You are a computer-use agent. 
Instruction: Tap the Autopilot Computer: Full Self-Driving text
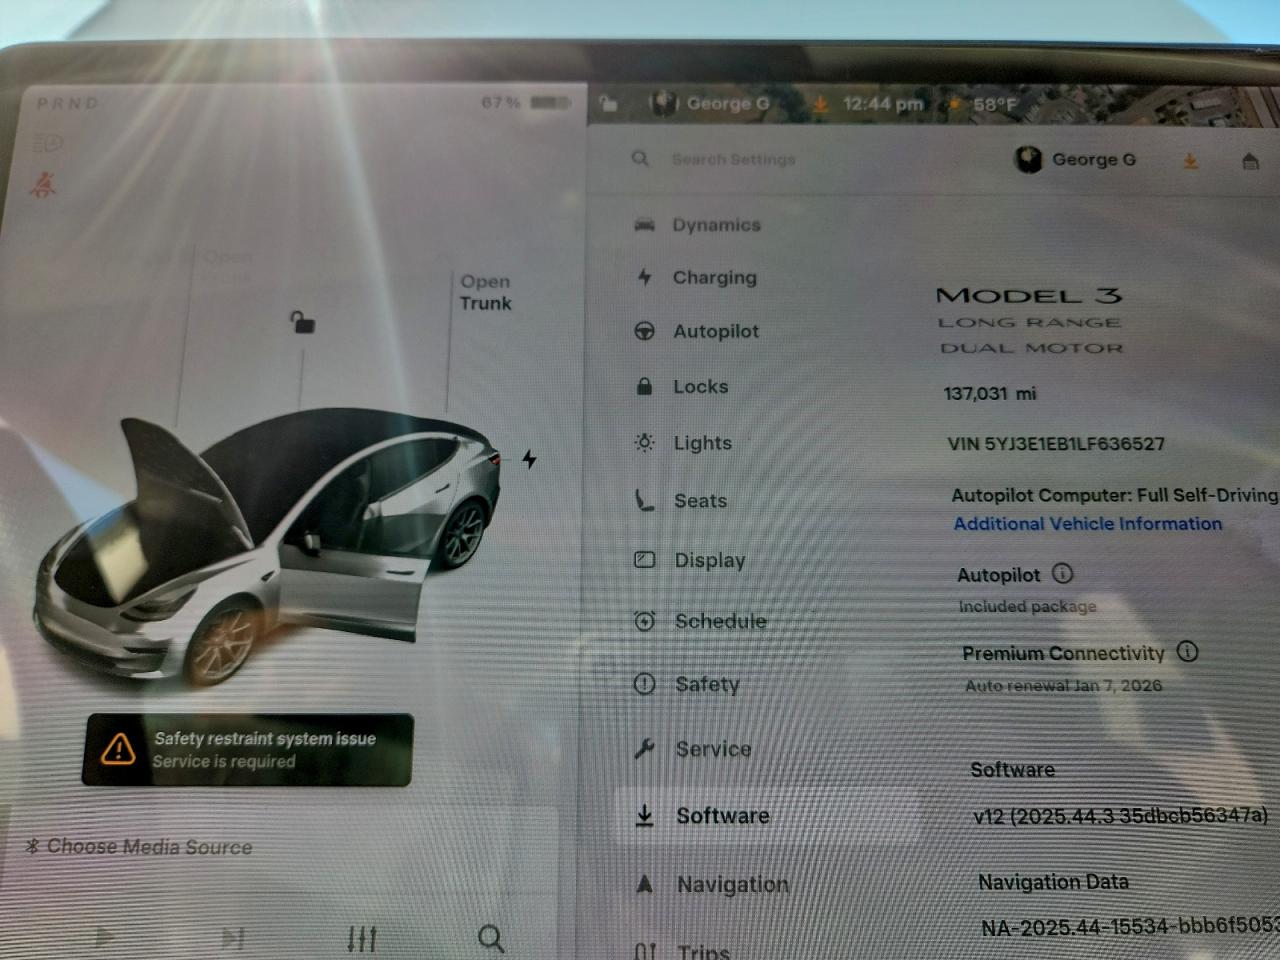click(1114, 495)
